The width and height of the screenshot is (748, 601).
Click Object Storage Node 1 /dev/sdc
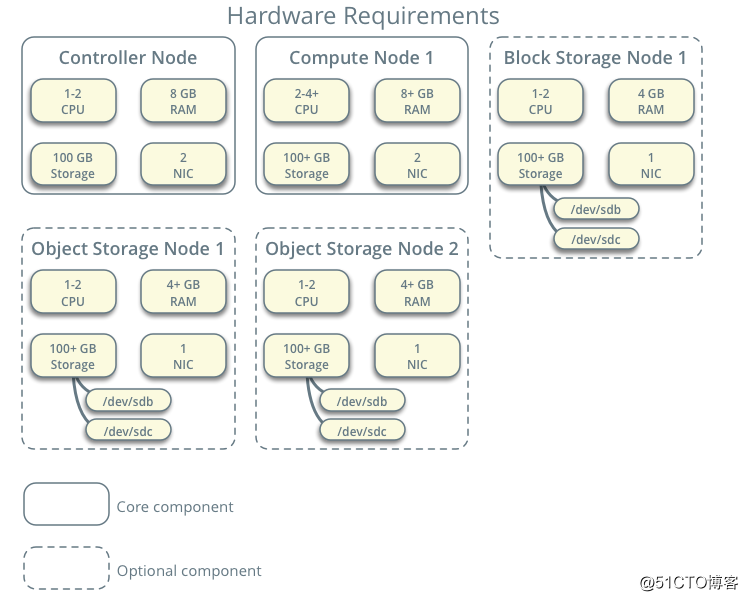click(128, 431)
